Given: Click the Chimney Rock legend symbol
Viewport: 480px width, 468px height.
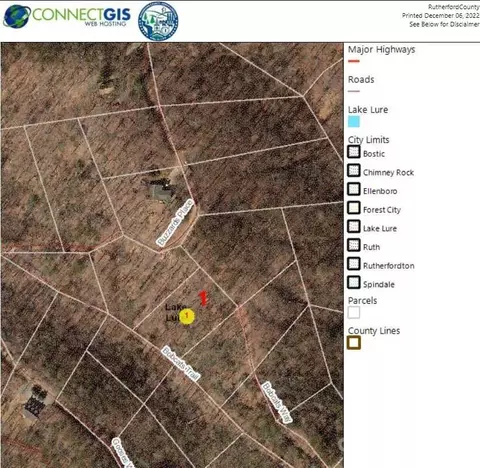Looking at the screenshot, I should (x=354, y=170).
